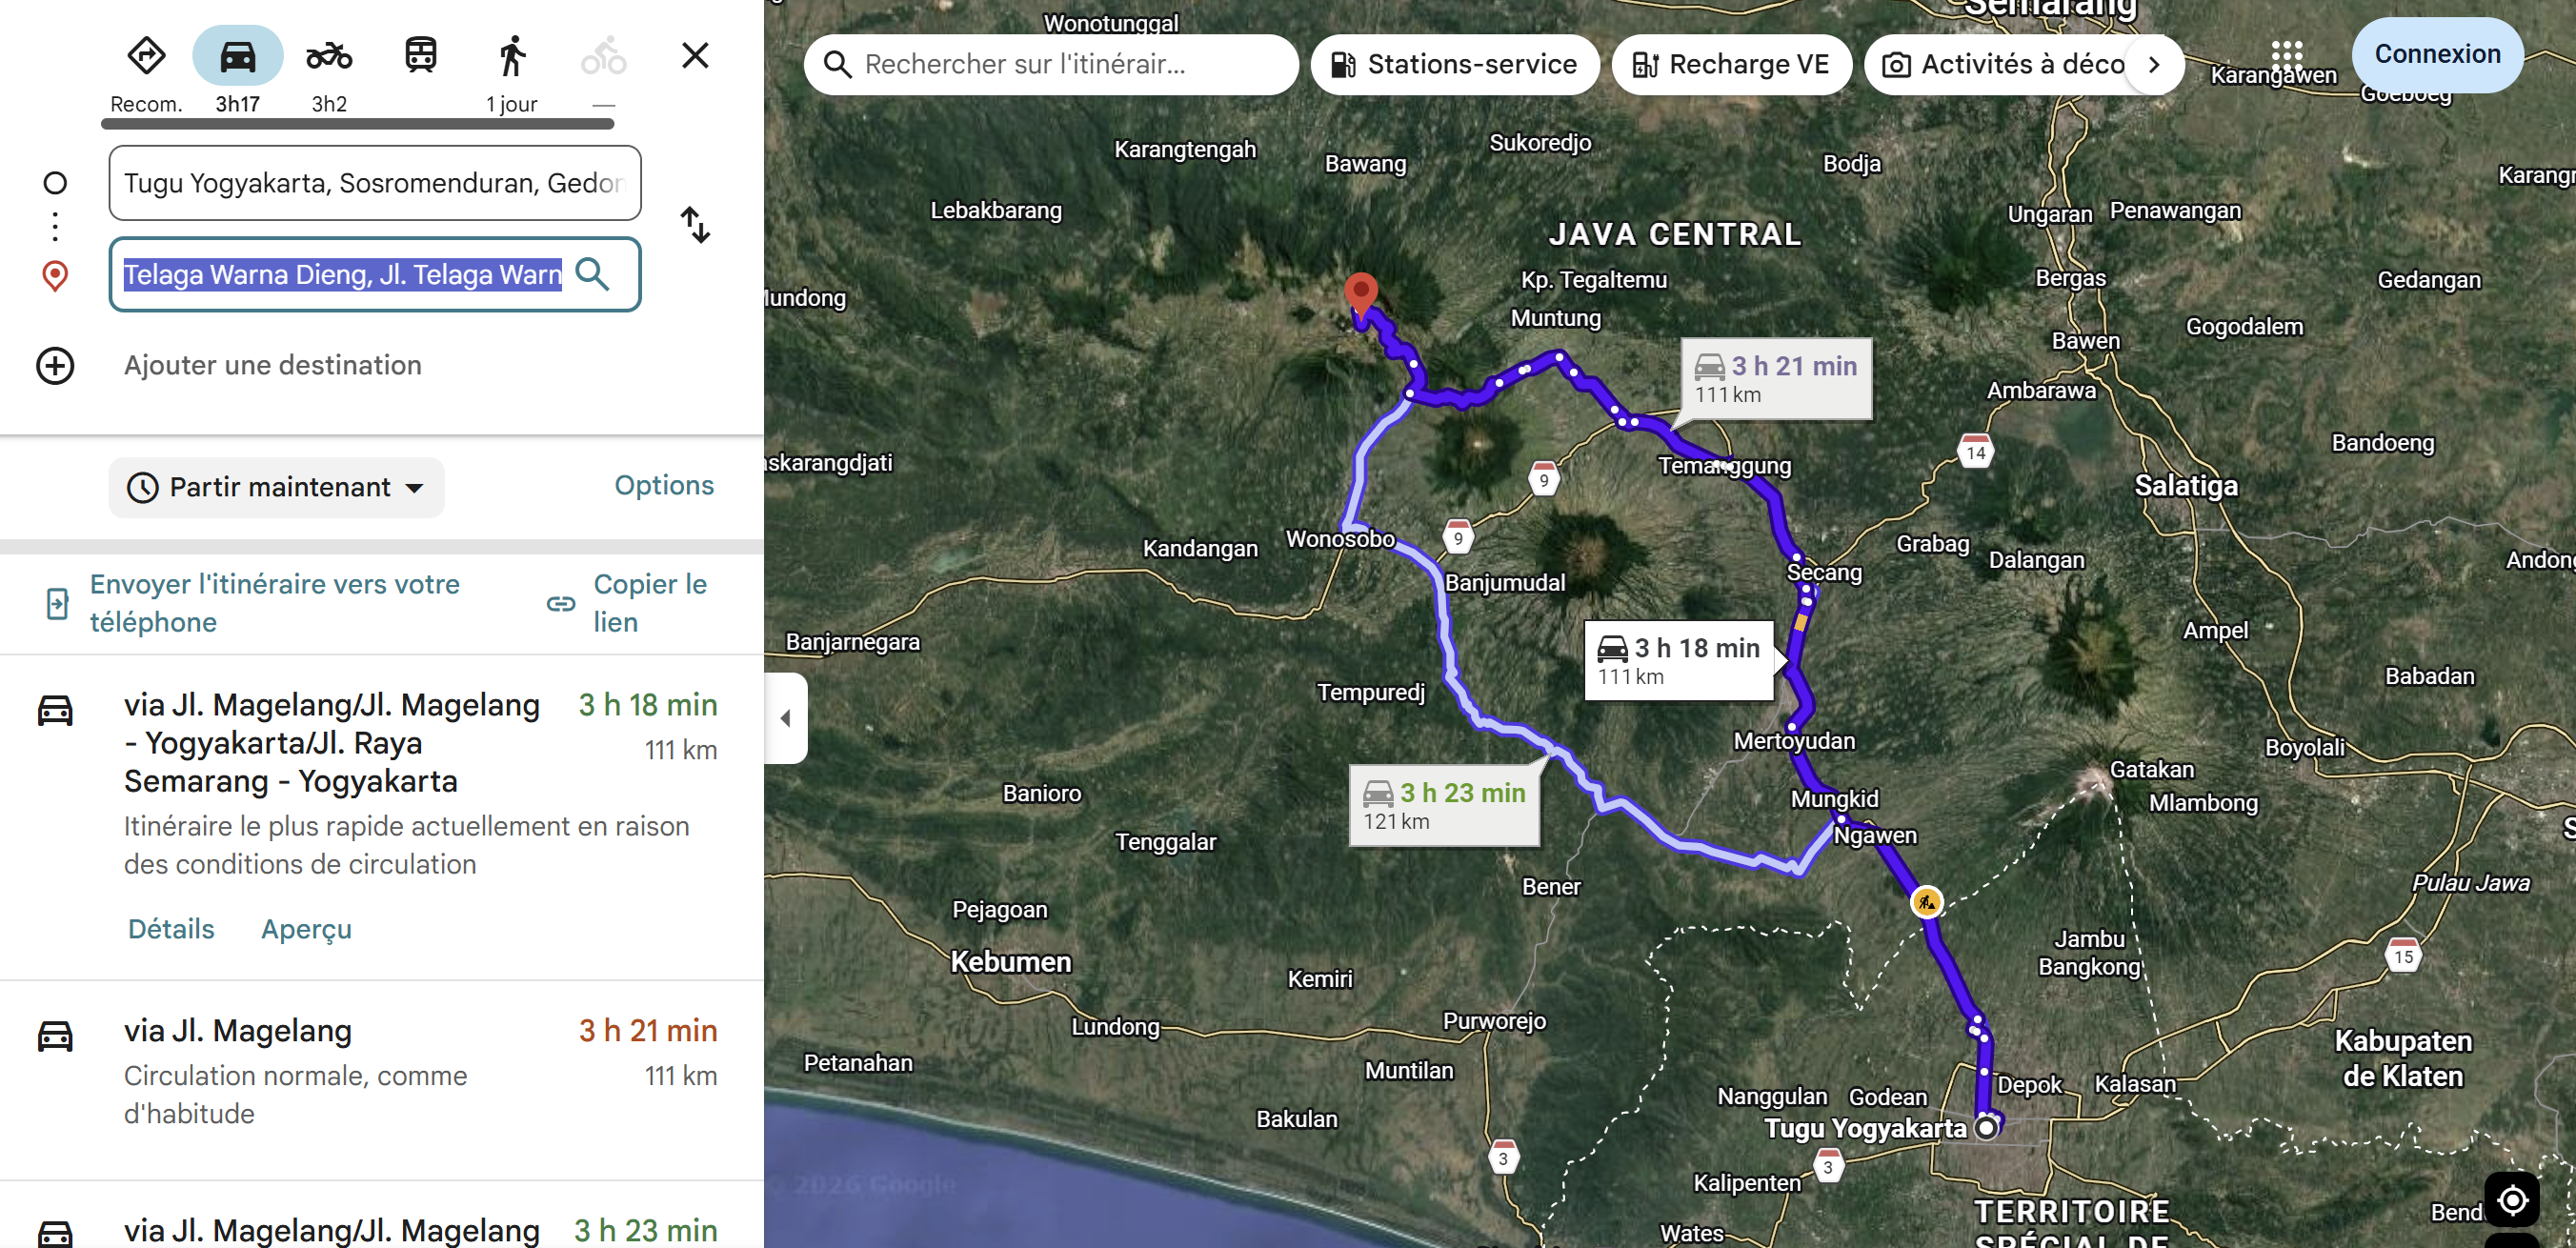Select the recommended travel mode icon
This screenshot has width=2576, height=1248.
coord(146,55)
